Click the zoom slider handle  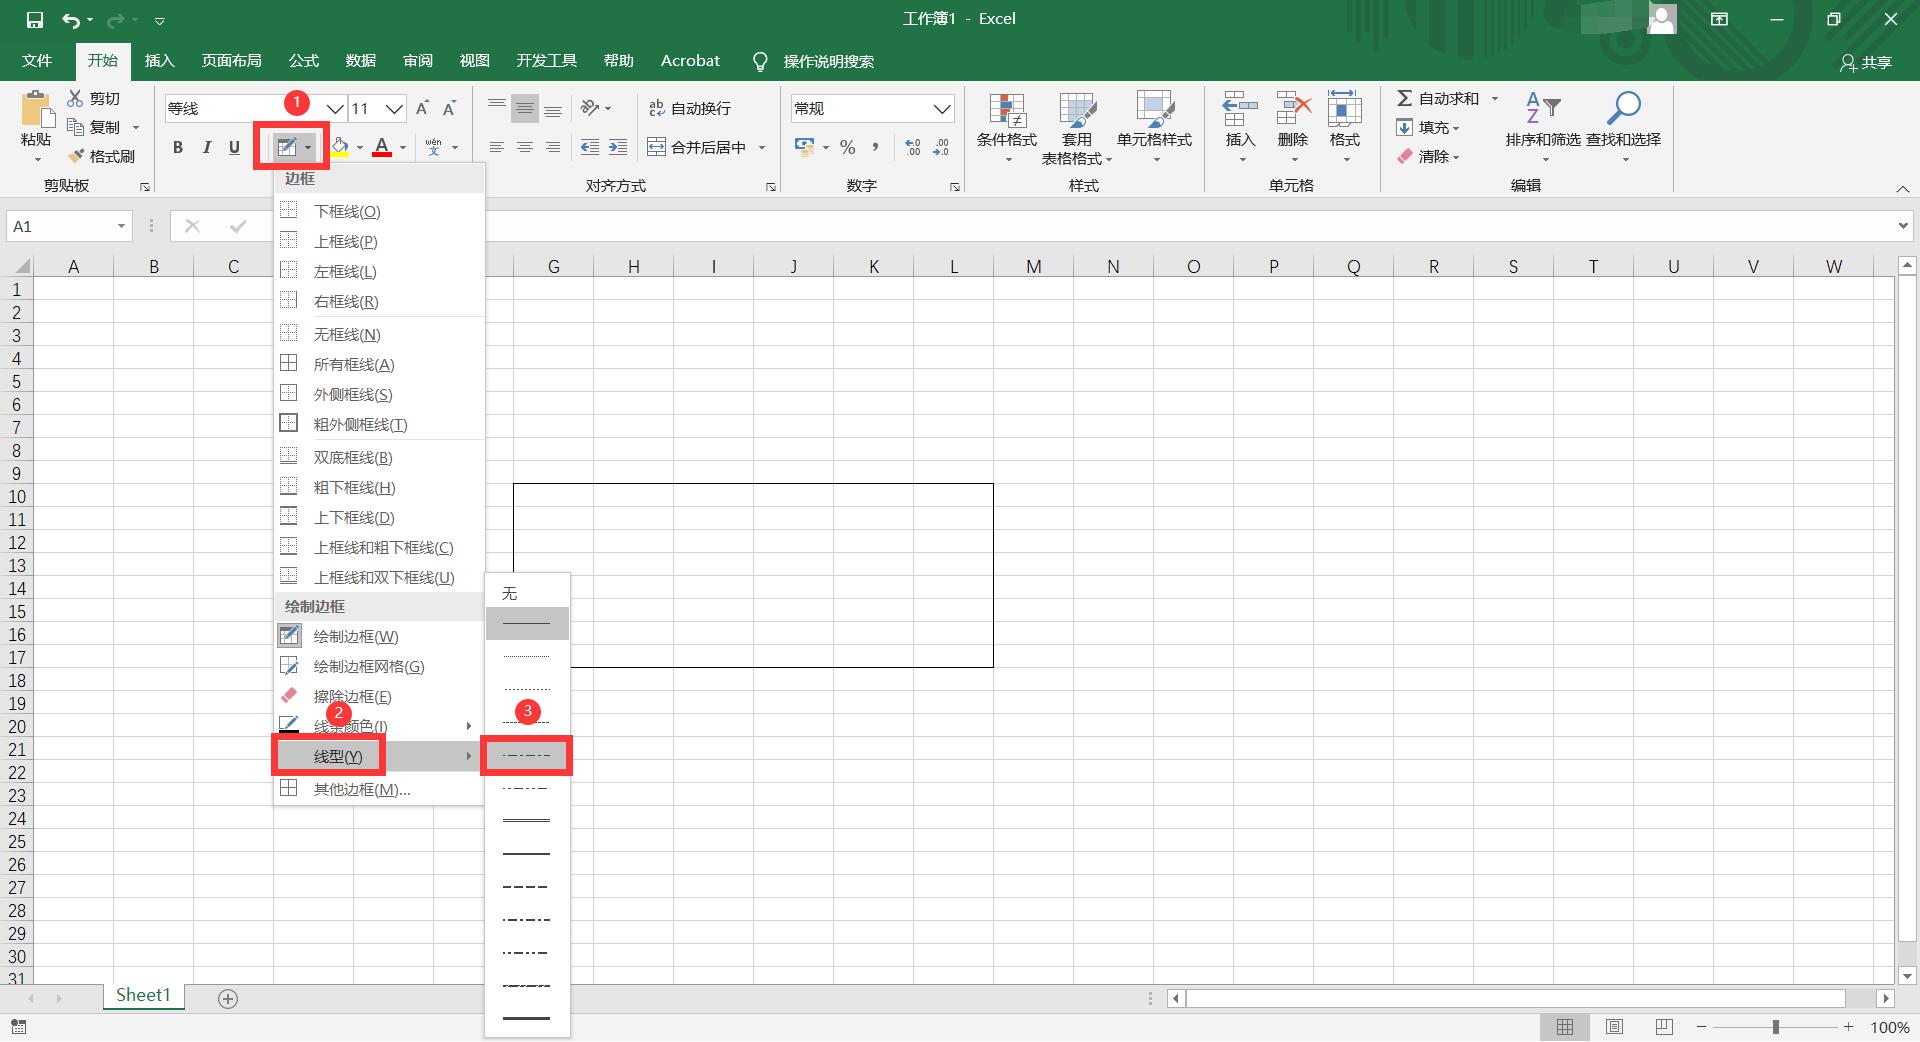pos(1775,1027)
